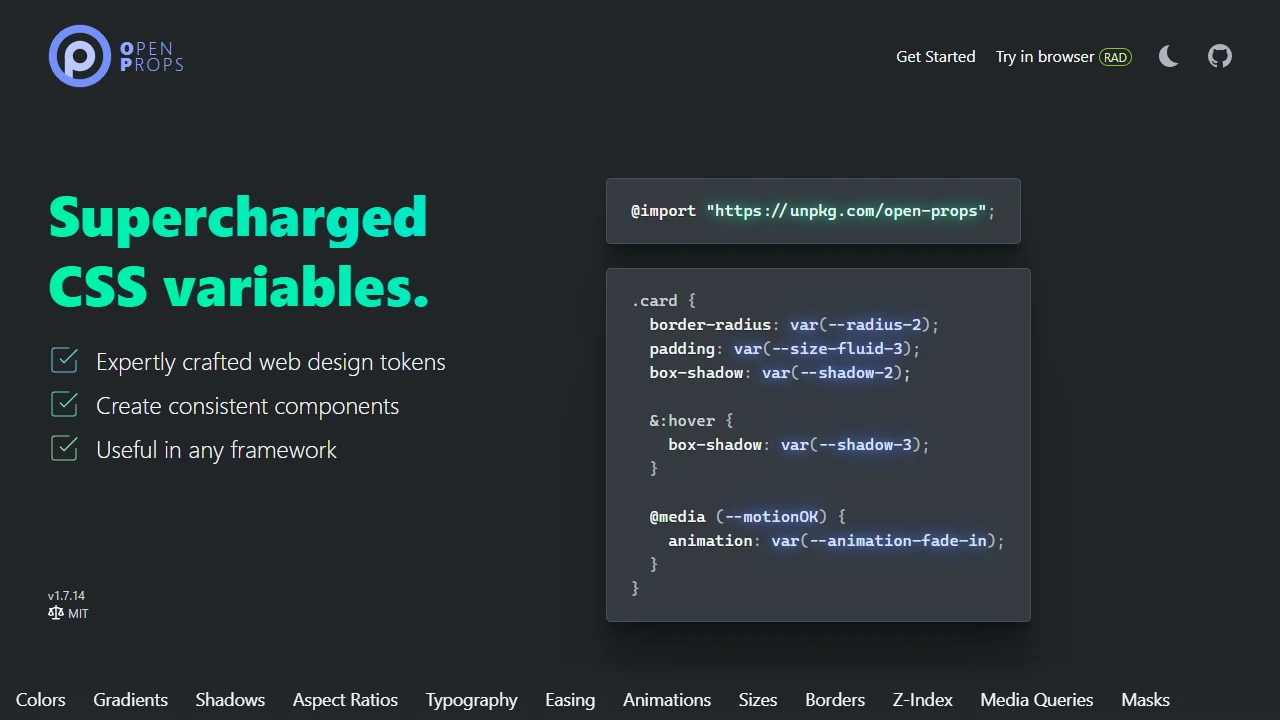Image resolution: width=1280 pixels, height=720 pixels.
Task: Click the checkmark beside Create consistent components
Action: point(63,405)
